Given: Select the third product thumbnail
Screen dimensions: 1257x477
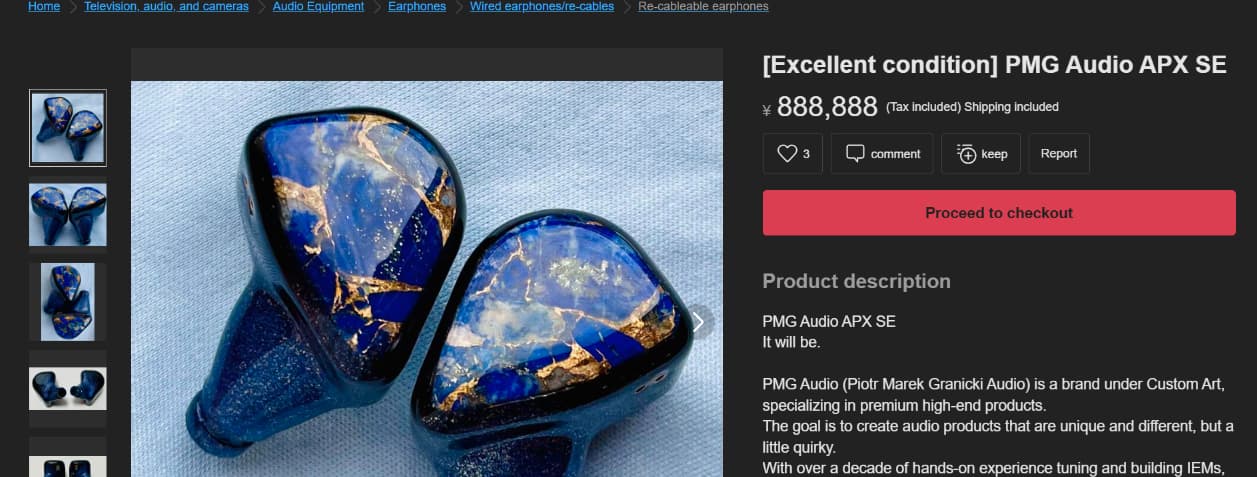Looking at the screenshot, I should (x=68, y=302).
